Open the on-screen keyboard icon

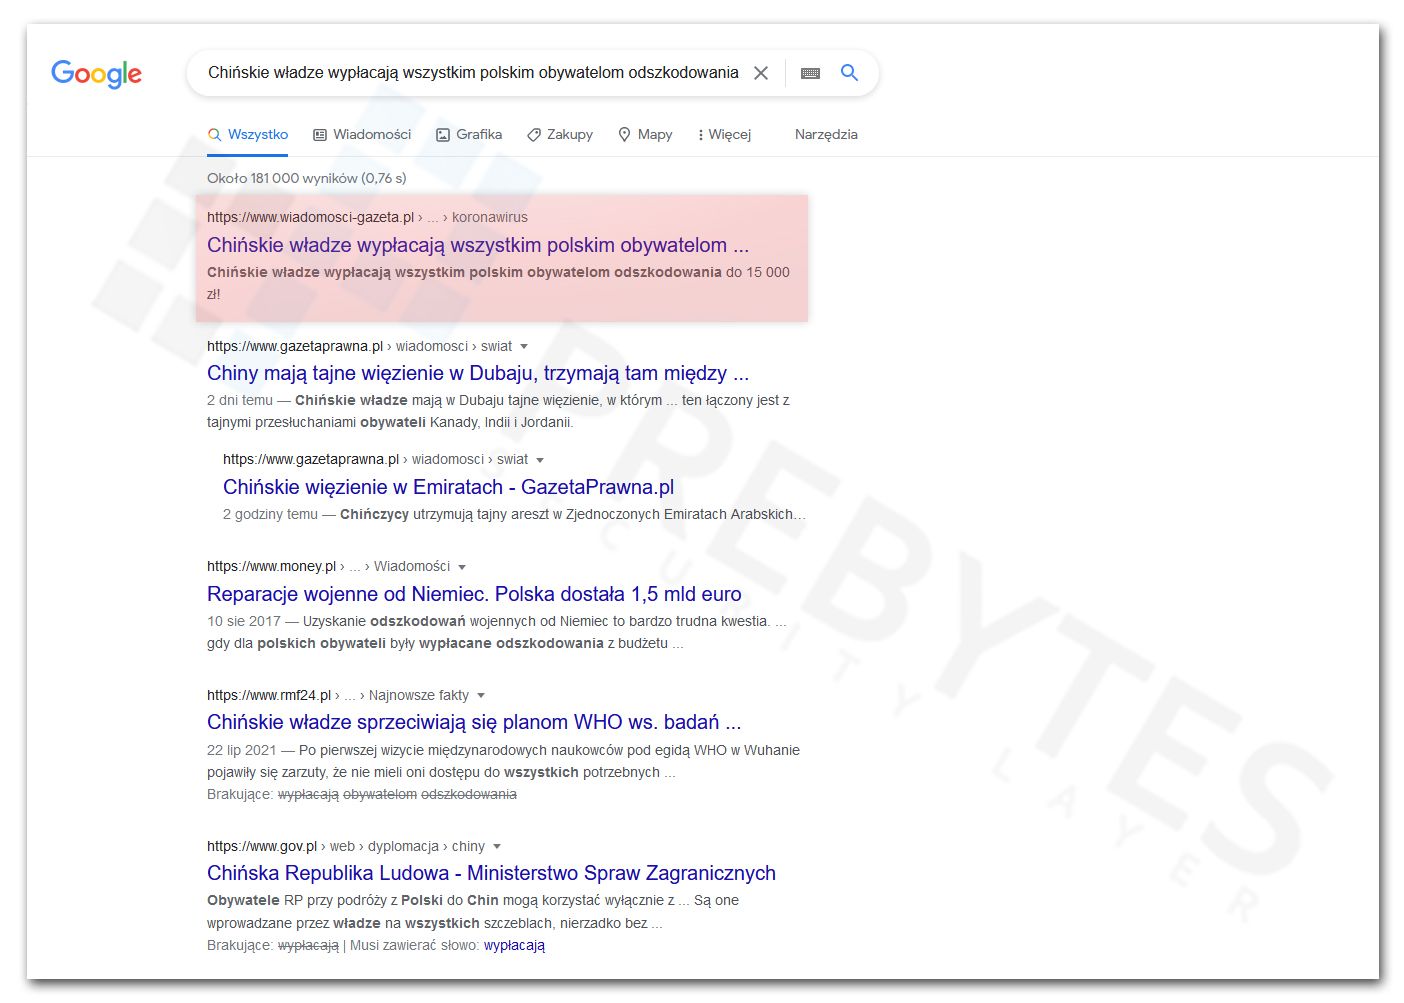point(811,73)
